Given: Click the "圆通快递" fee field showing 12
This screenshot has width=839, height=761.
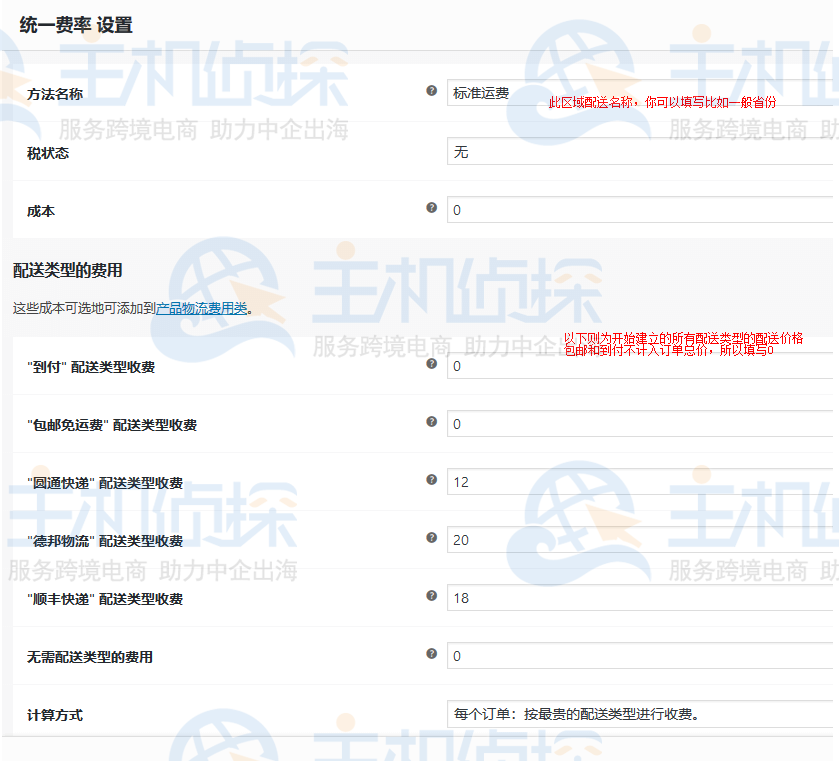Looking at the screenshot, I should pyautogui.click(x=640, y=482).
